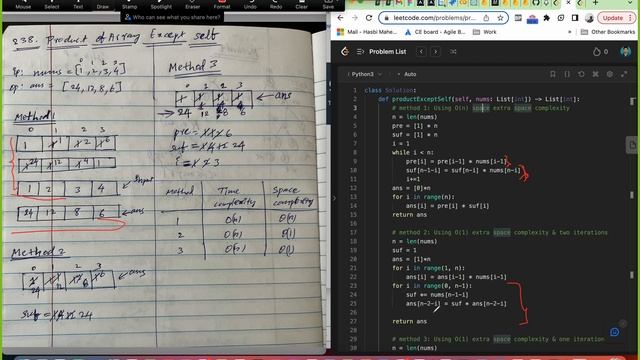
Task: Expand the tab search dropdown
Action: point(631,3)
